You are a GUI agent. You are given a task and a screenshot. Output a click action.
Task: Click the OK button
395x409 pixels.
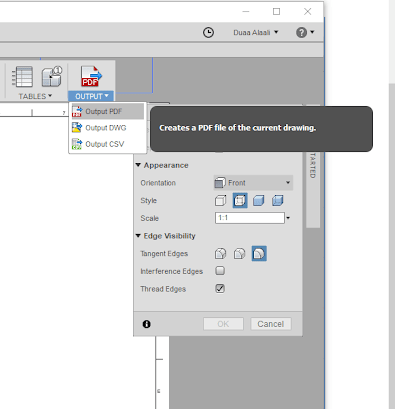click(223, 324)
